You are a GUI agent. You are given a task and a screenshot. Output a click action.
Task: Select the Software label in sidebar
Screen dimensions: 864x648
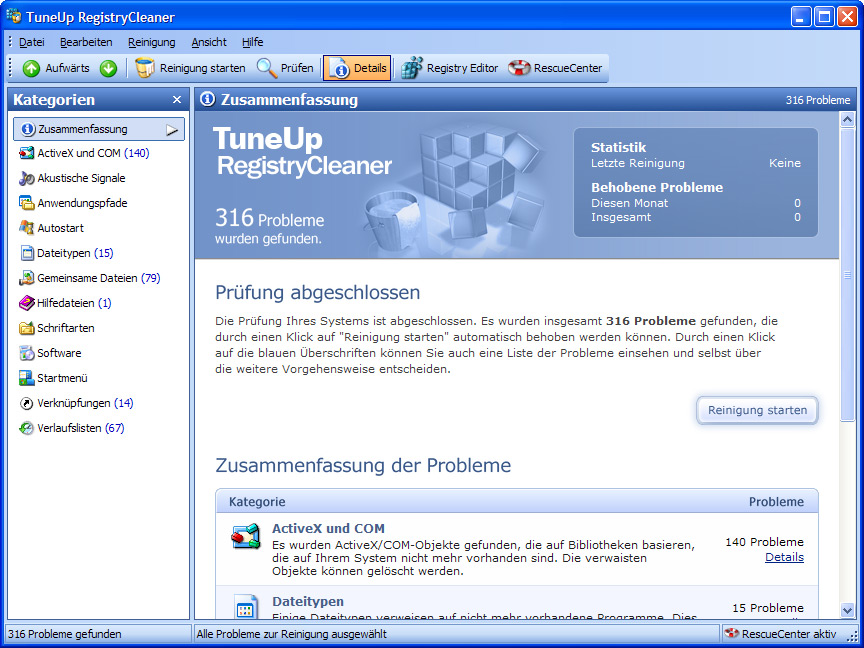(59, 353)
